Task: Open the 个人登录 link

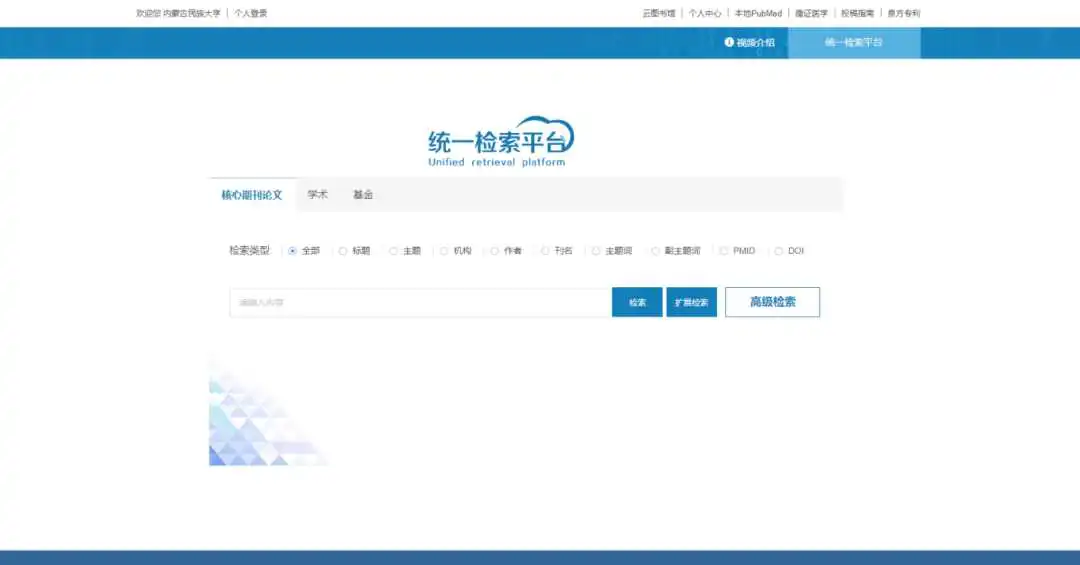Action: pyautogui.click(x=251, y=13)
